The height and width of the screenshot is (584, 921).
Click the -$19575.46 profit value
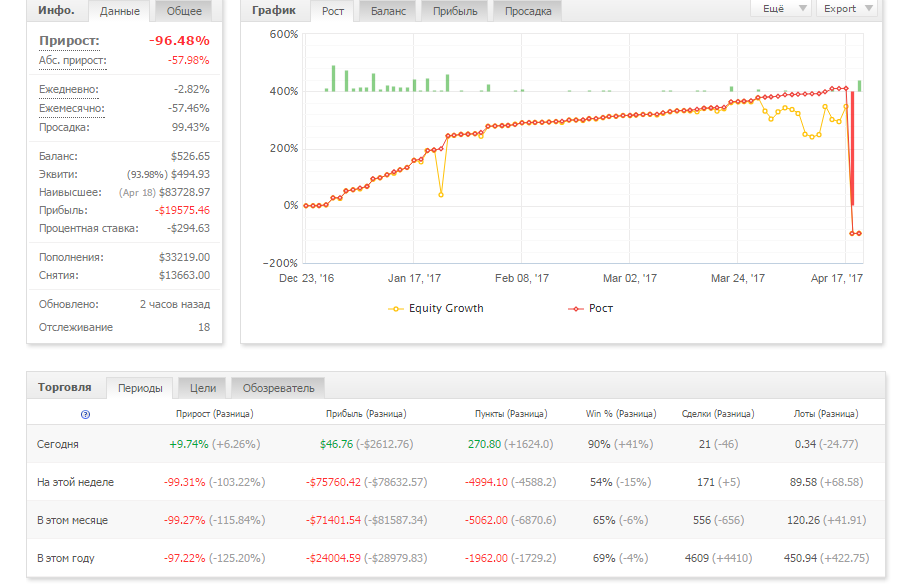click(182, 210)
